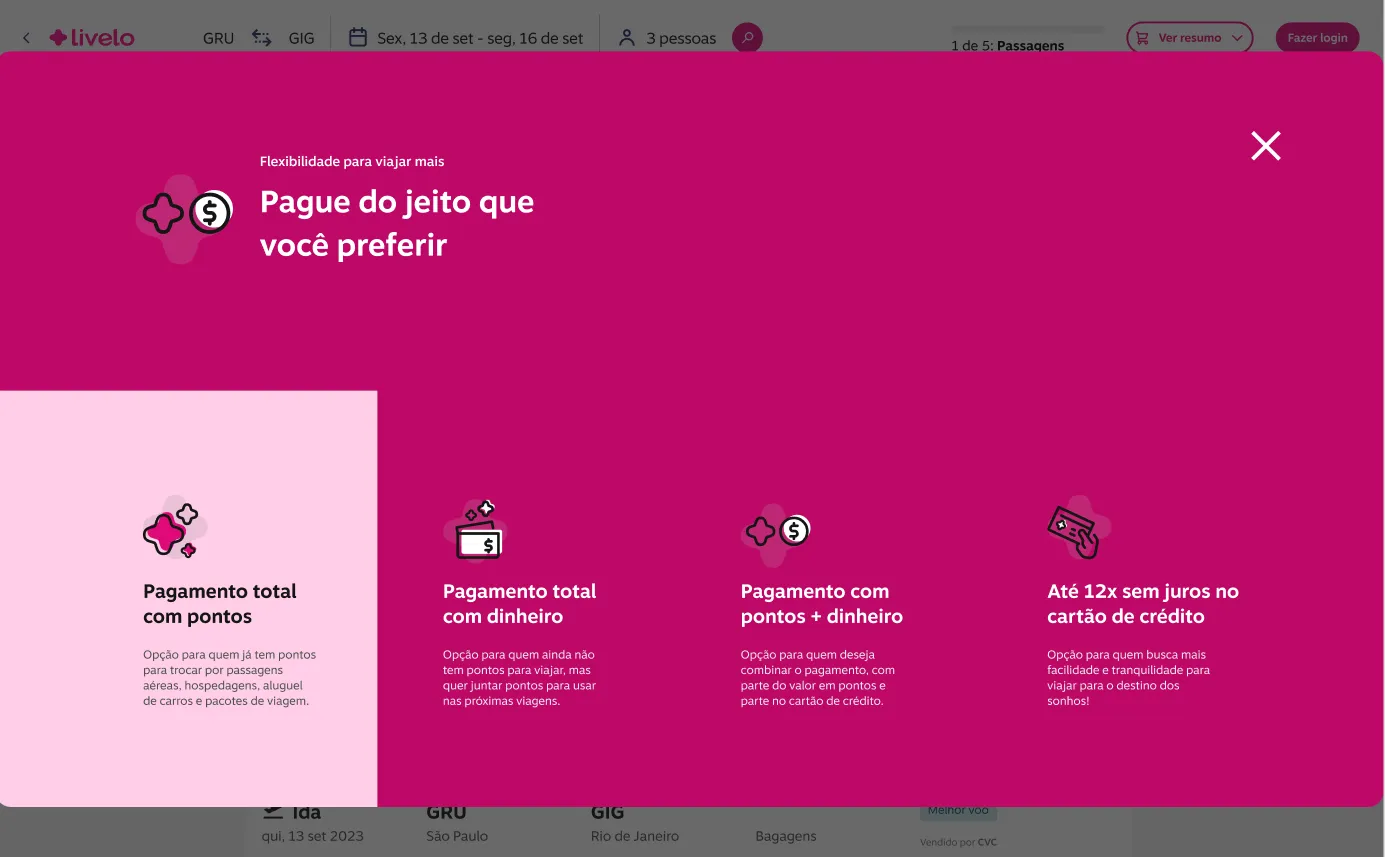Image resolution: width=1385 pixels, height=857 pixels.
Task: Click the shopping cart icon in Ver resumo
Action: (x=1143, y=38)
